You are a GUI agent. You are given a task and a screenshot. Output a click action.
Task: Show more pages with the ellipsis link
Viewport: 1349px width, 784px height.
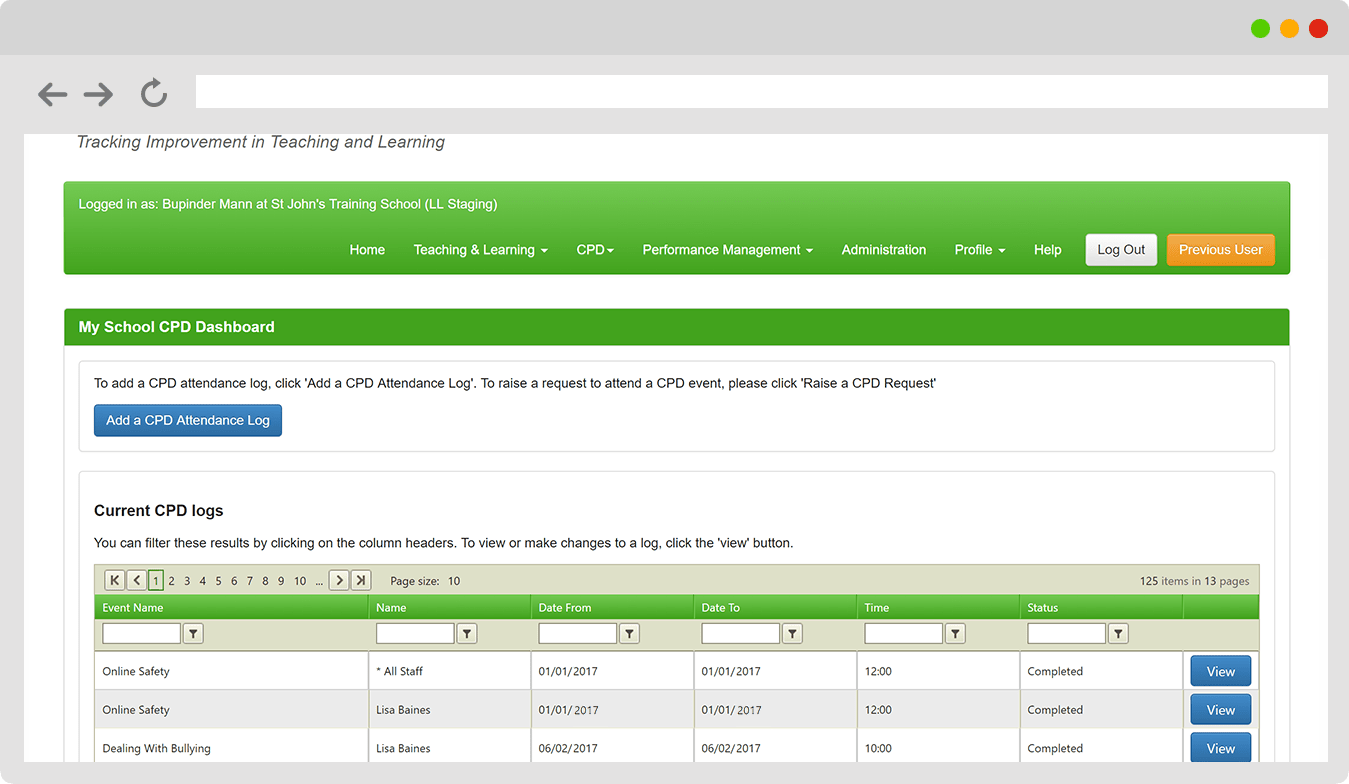319,581
